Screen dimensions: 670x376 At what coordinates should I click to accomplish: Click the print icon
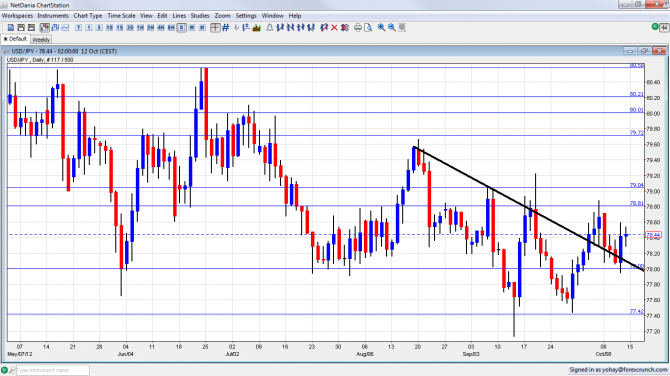[358, 27]
